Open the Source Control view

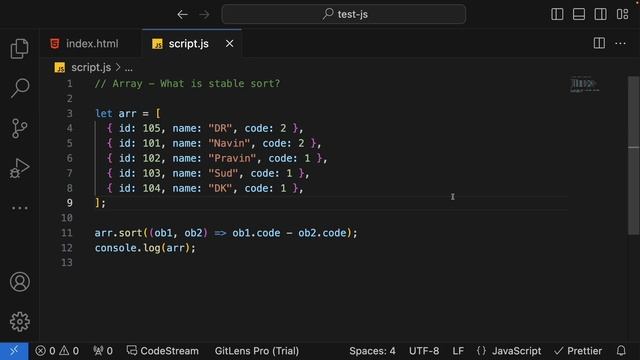(x=19, y=128)
